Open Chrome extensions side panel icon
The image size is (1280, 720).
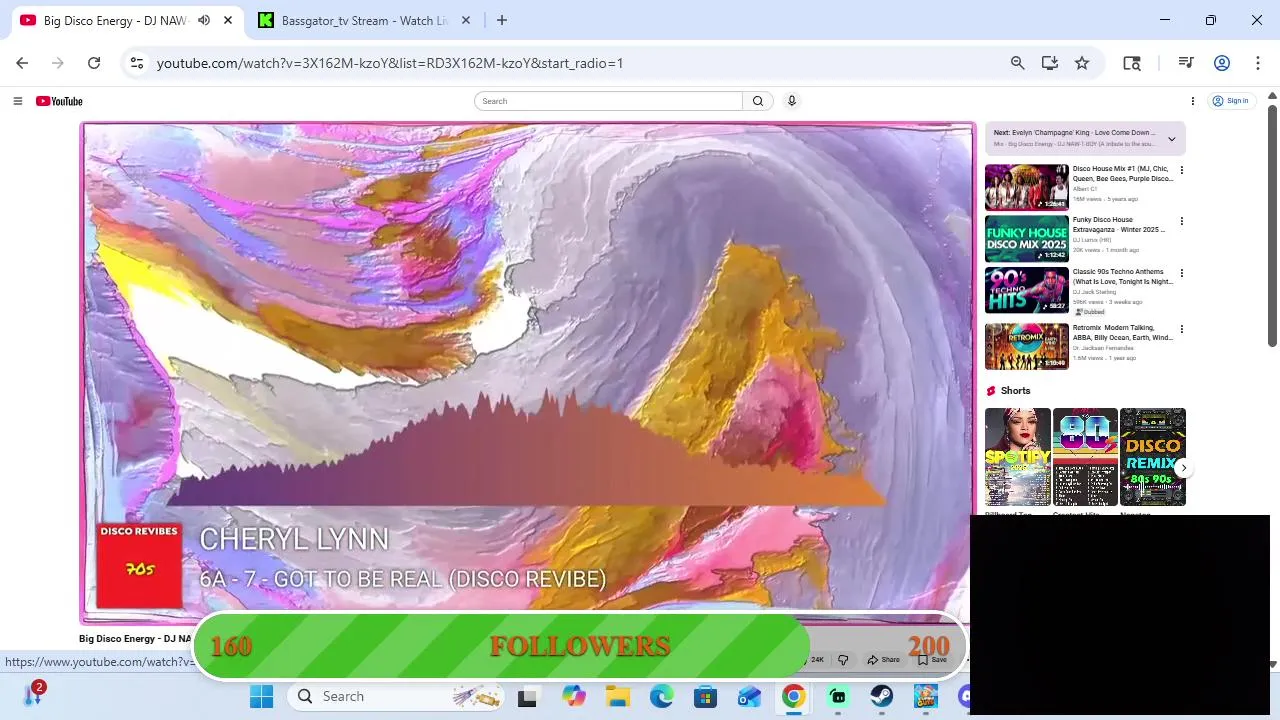point(1132,63)
